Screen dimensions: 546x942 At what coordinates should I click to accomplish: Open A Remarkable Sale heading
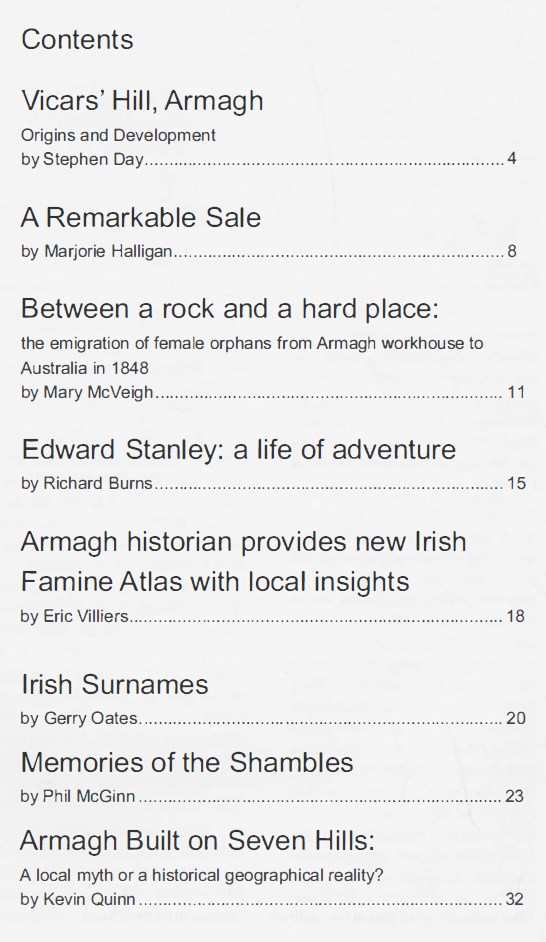141,217
